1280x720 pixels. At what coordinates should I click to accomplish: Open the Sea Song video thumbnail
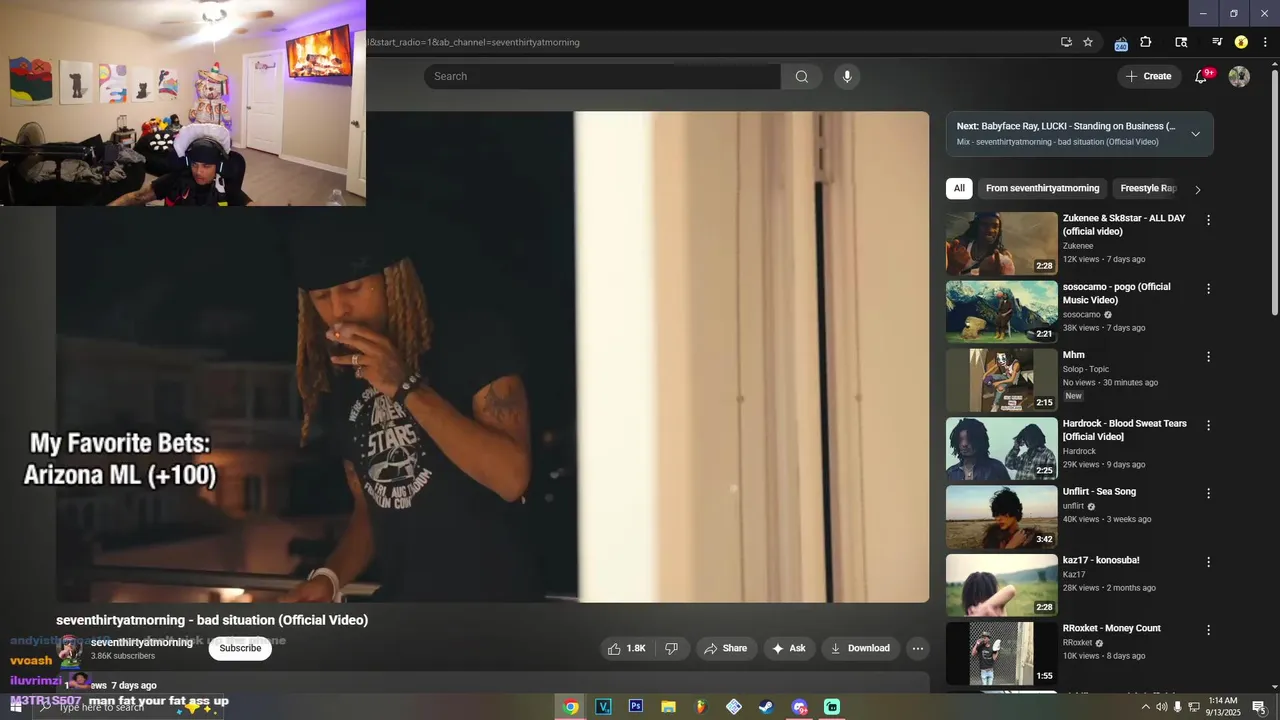(x=1001, y=517)
